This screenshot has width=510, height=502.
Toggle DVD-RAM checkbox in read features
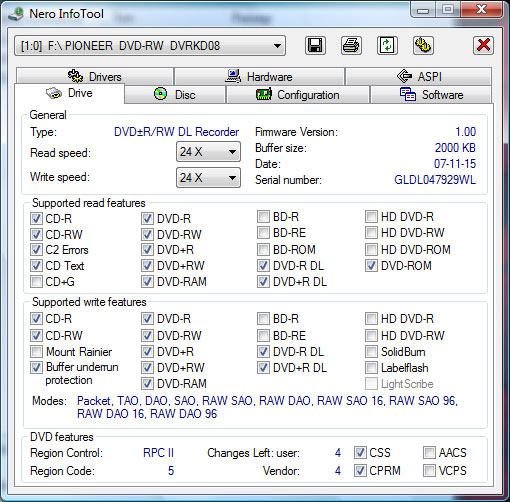coord(147,282)
